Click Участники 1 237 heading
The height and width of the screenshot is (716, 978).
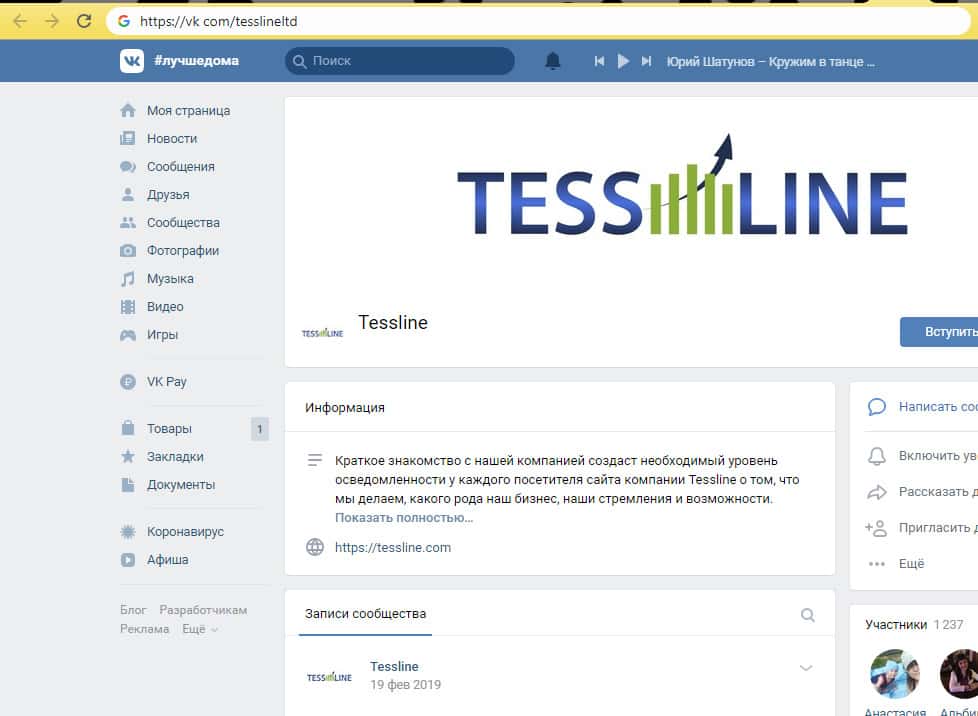pos(914,624)
